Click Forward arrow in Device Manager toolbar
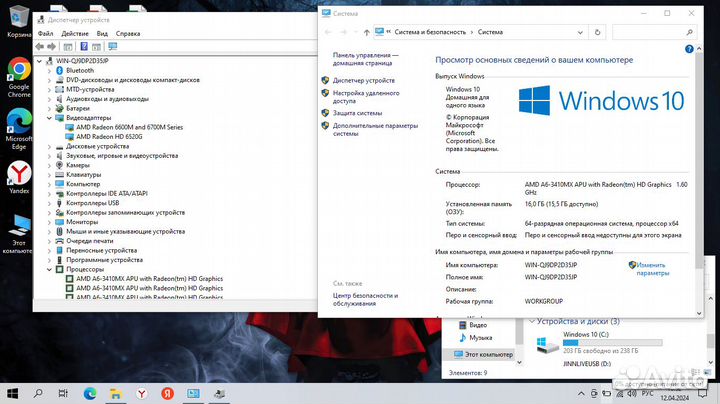Viewport: 720px width, 404px height. pos(51,46)
